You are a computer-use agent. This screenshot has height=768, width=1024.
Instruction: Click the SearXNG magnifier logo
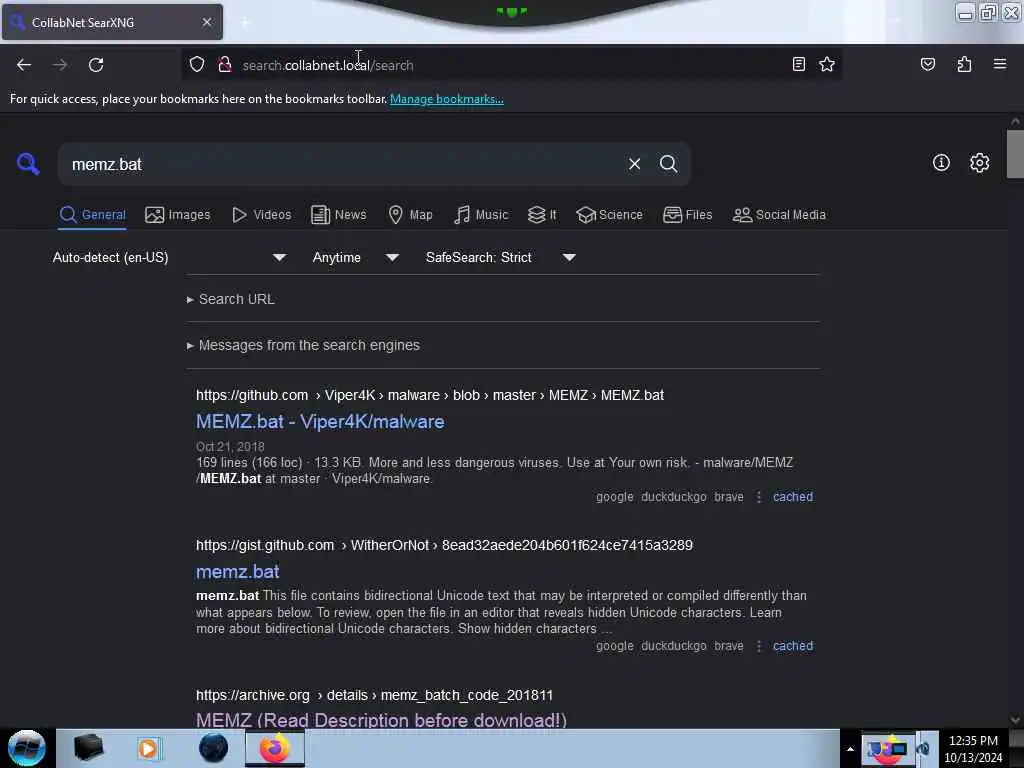tap(28, 163)
